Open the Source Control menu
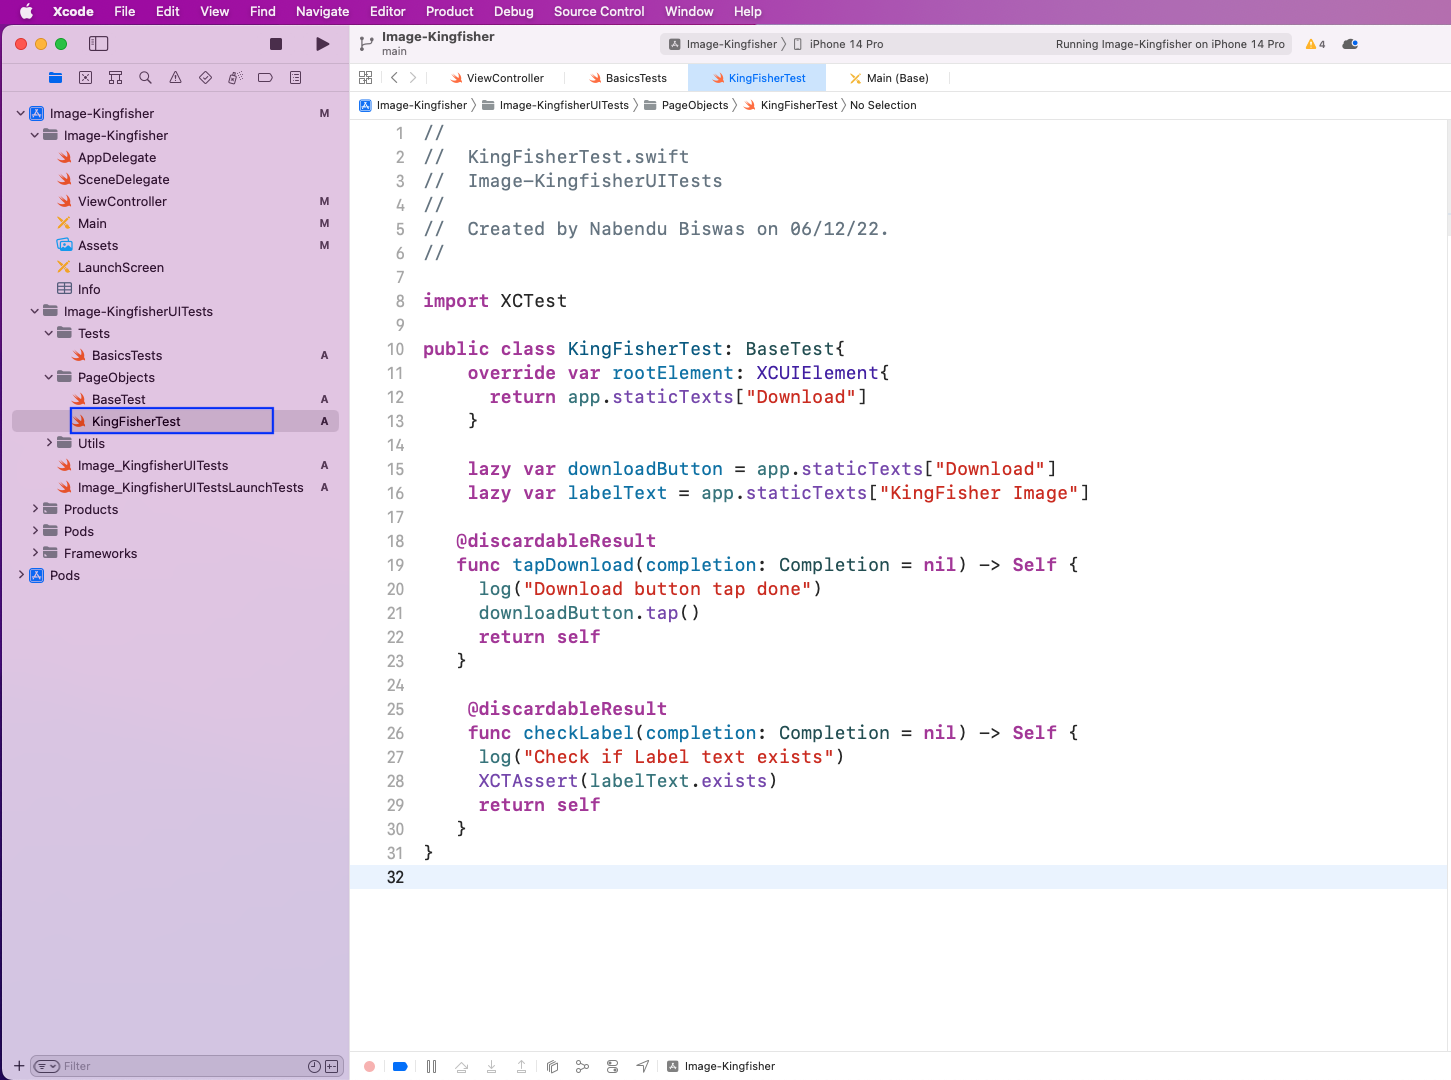 click(x=599, y=11)
